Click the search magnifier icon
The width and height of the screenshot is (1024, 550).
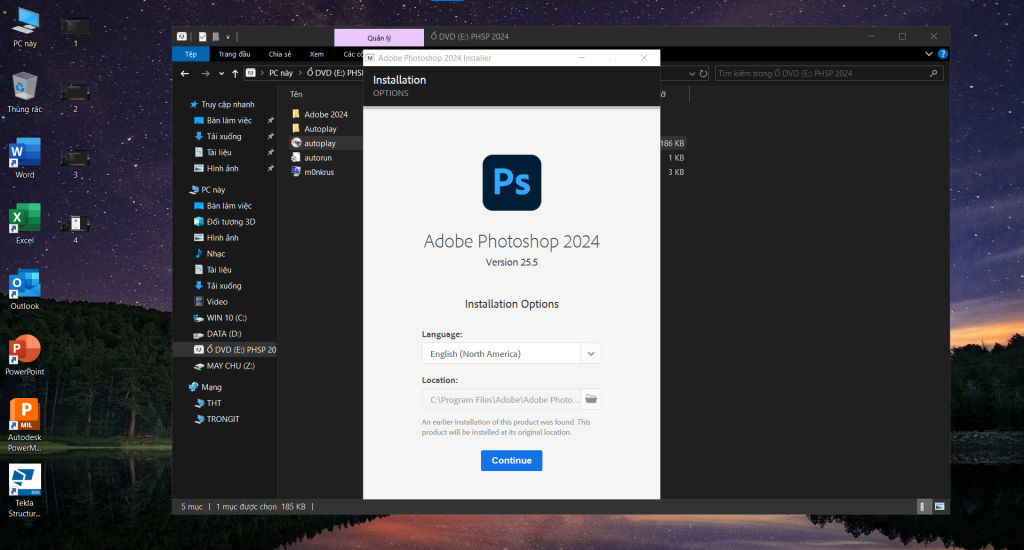point(934,73)
